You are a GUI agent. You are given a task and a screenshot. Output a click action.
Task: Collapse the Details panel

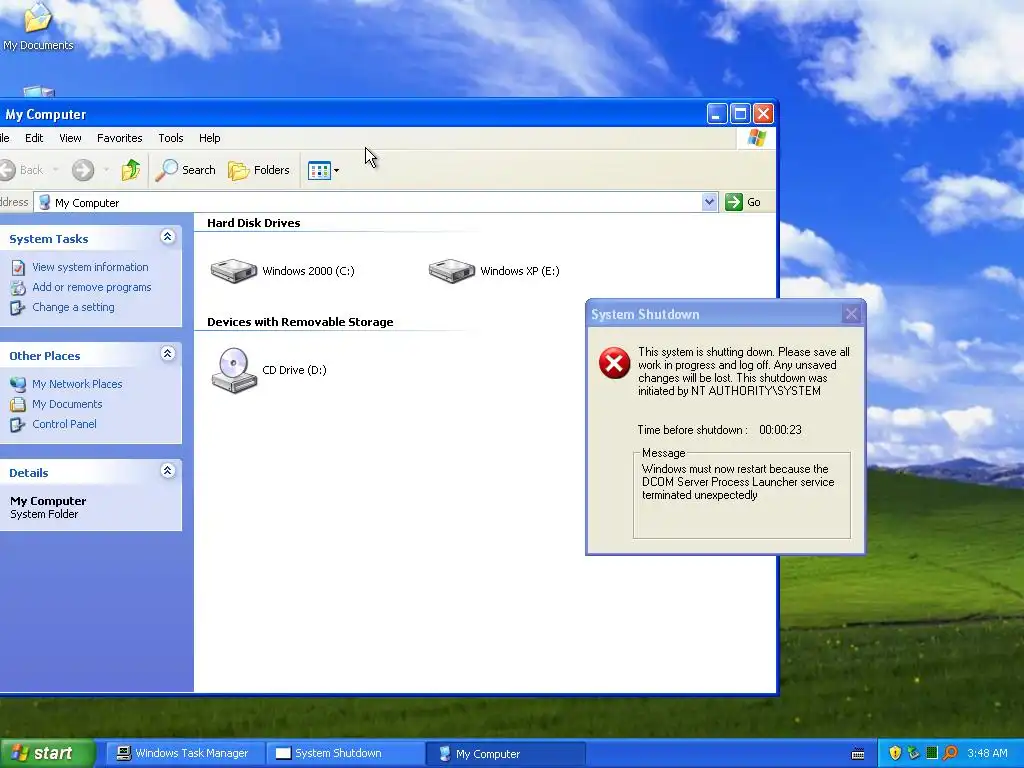coord(168,471)
